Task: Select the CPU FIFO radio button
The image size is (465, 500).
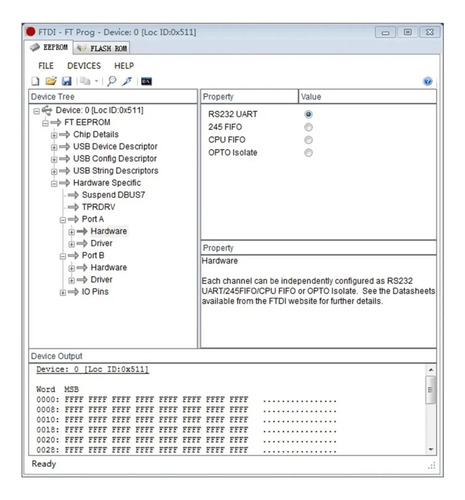Action: click(x=308, y=140)
